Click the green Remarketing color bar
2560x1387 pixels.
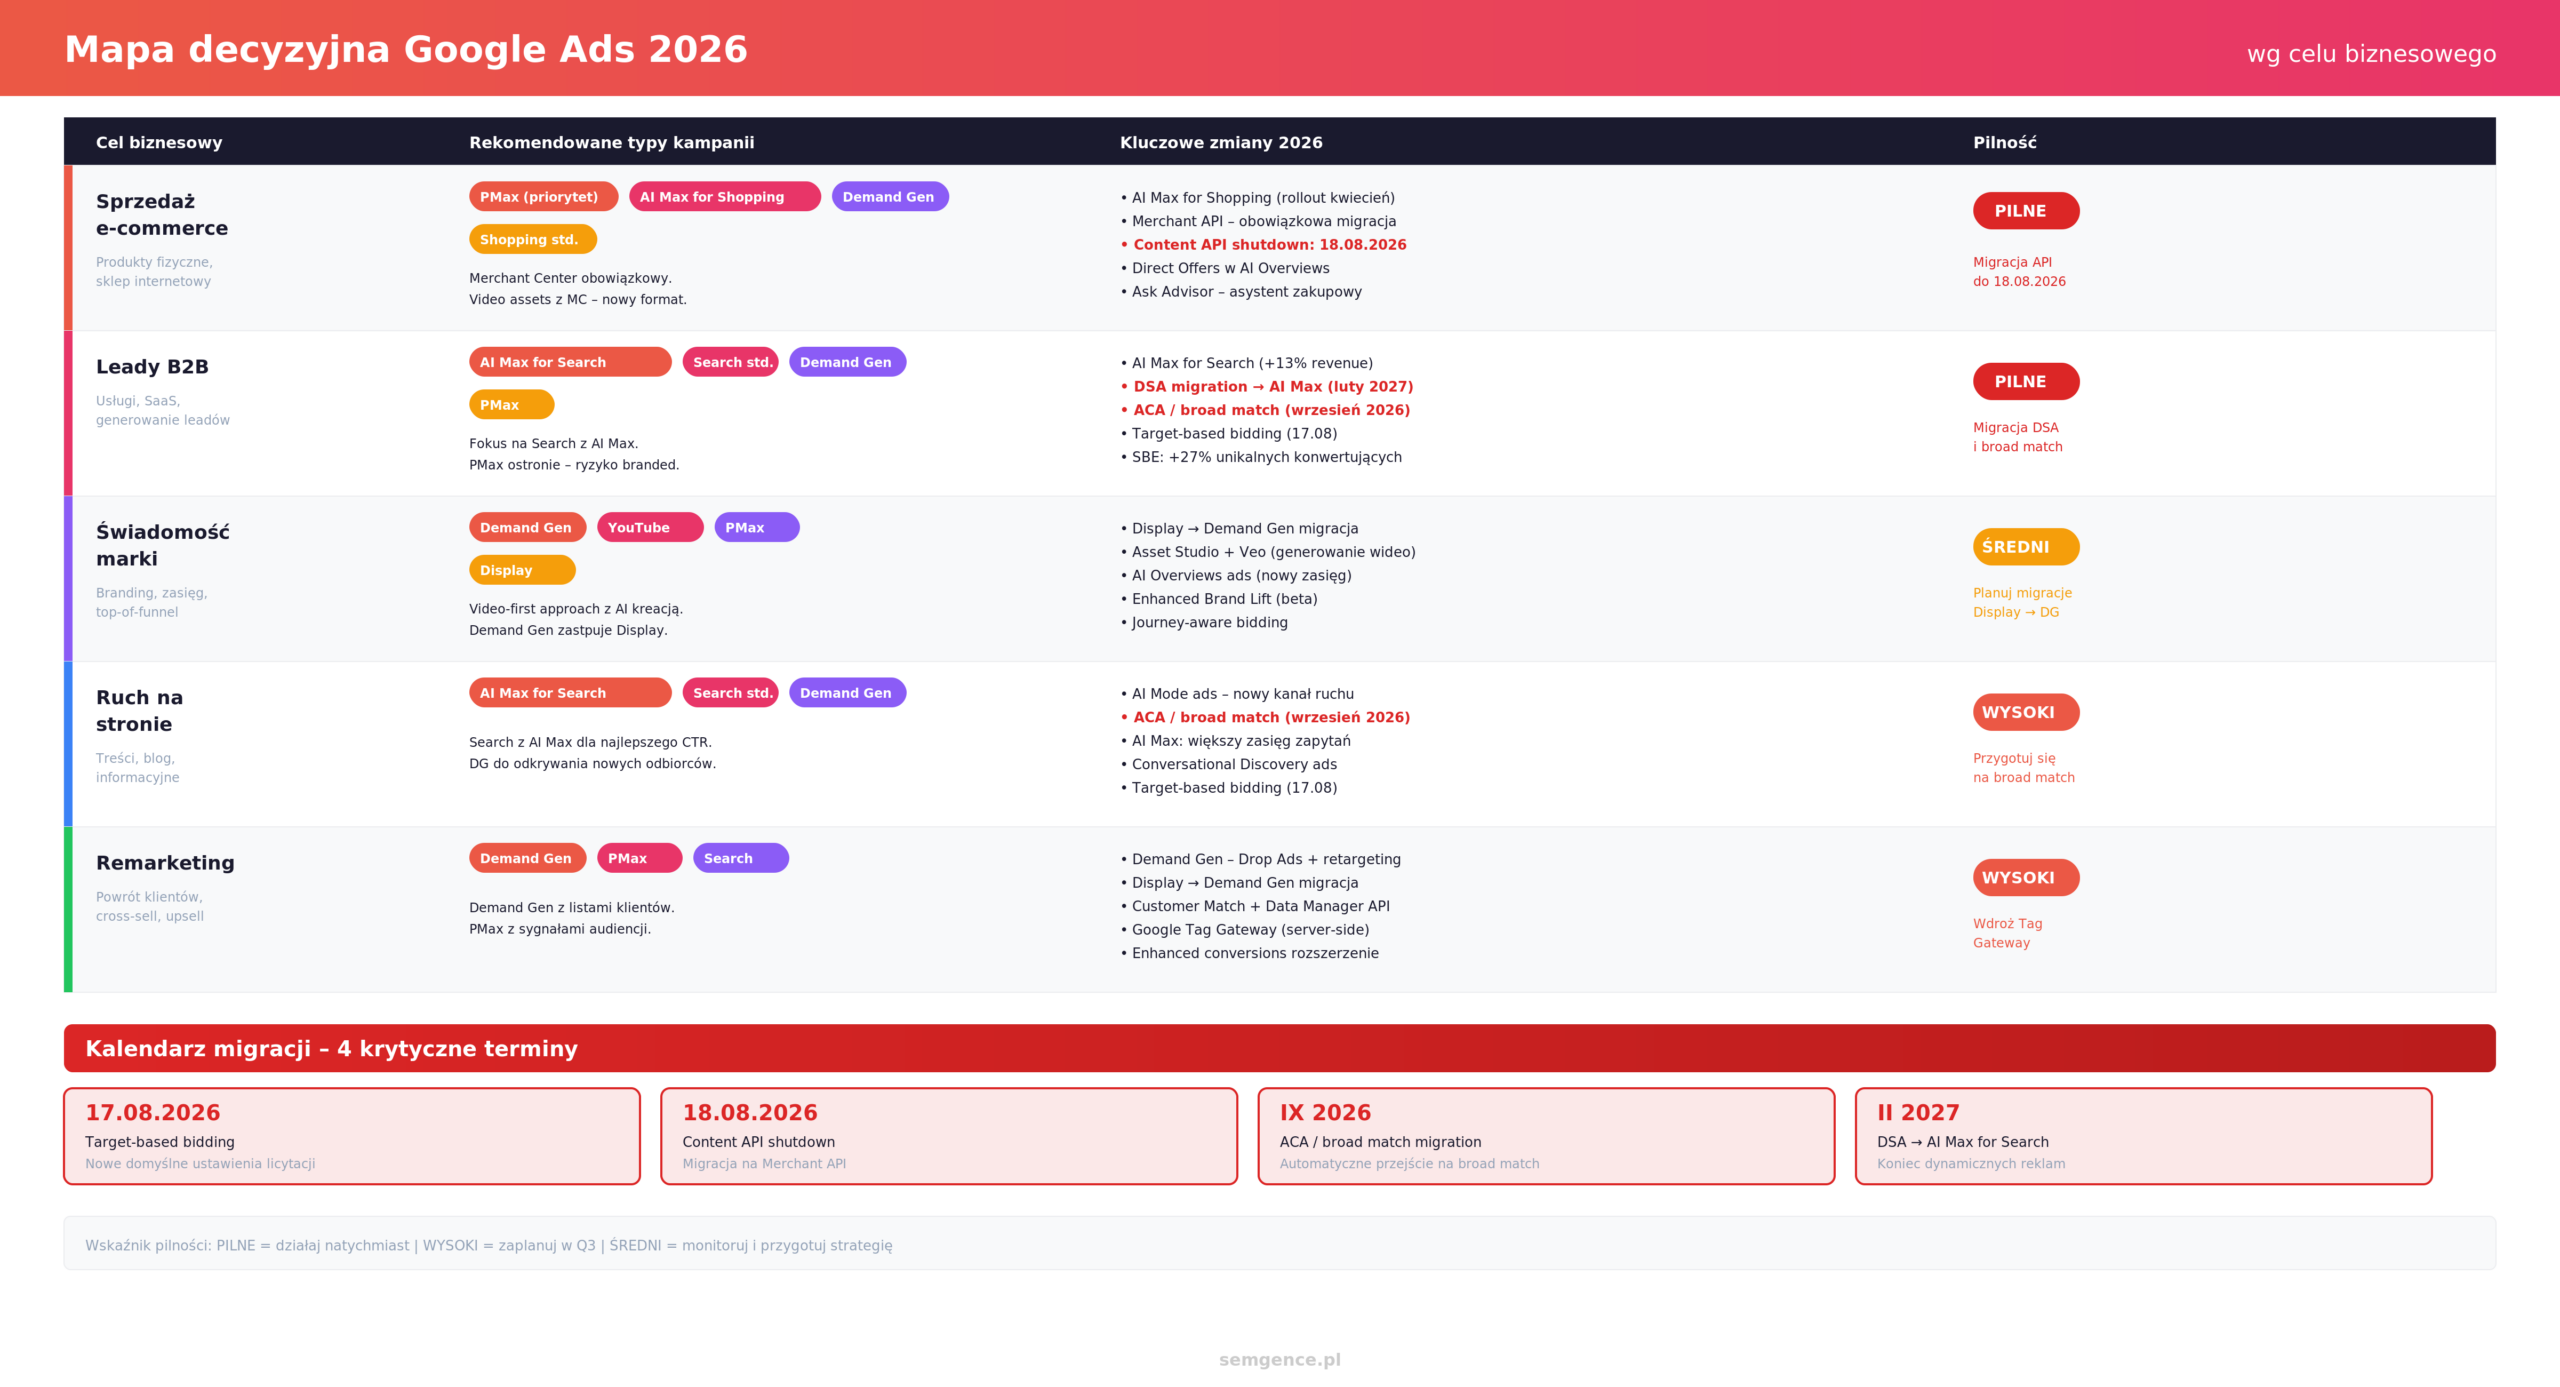point(68,910)
